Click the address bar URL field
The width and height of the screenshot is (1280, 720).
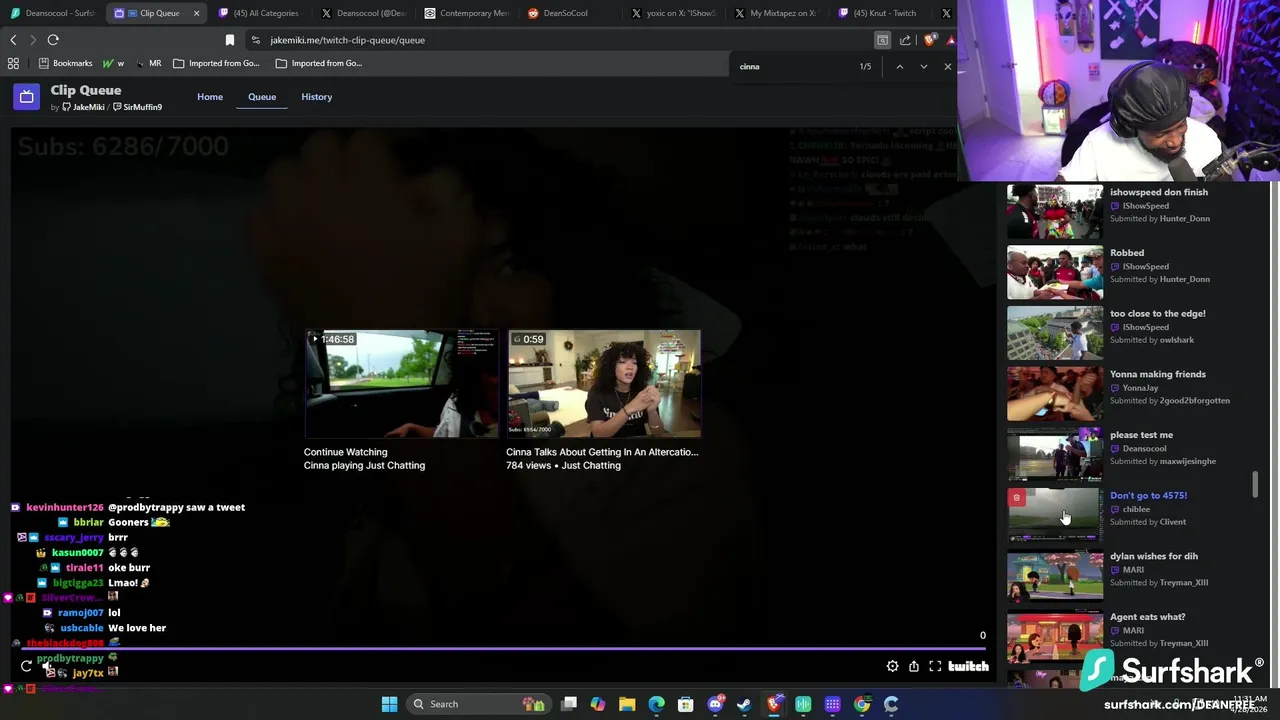[560, 40]
